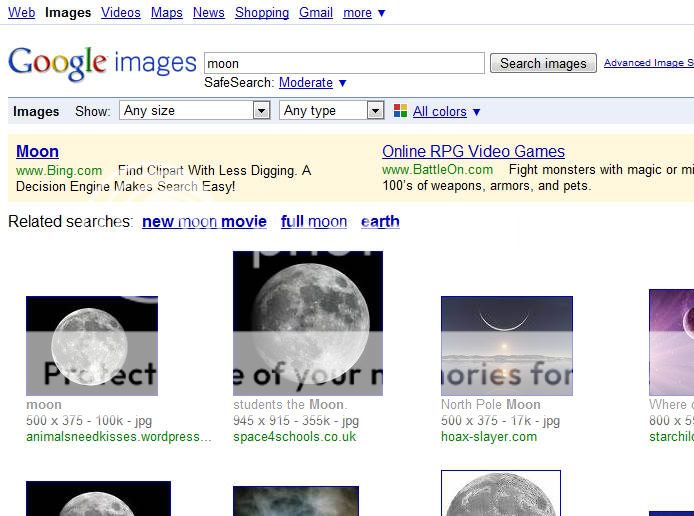Select related search new moon movie
The image size is (694, 516).
[x=204, y=221]
